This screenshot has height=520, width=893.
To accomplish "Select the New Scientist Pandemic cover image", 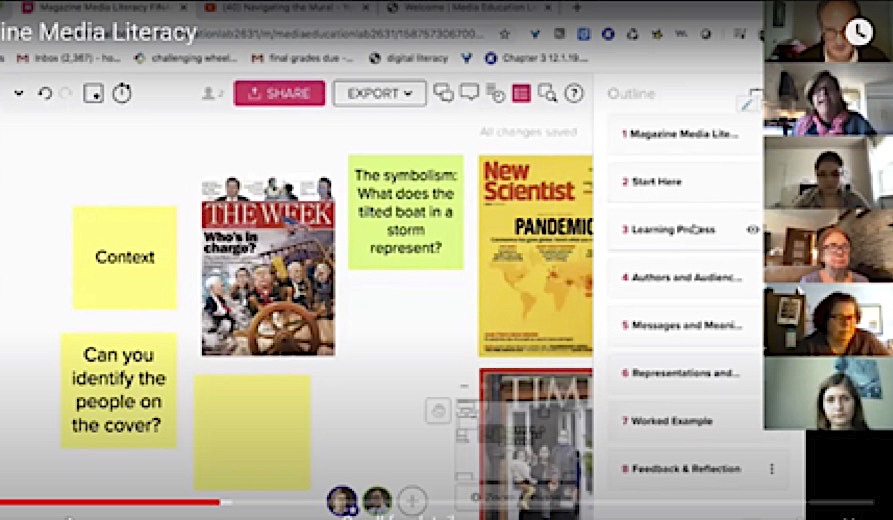I will [536, 256].
